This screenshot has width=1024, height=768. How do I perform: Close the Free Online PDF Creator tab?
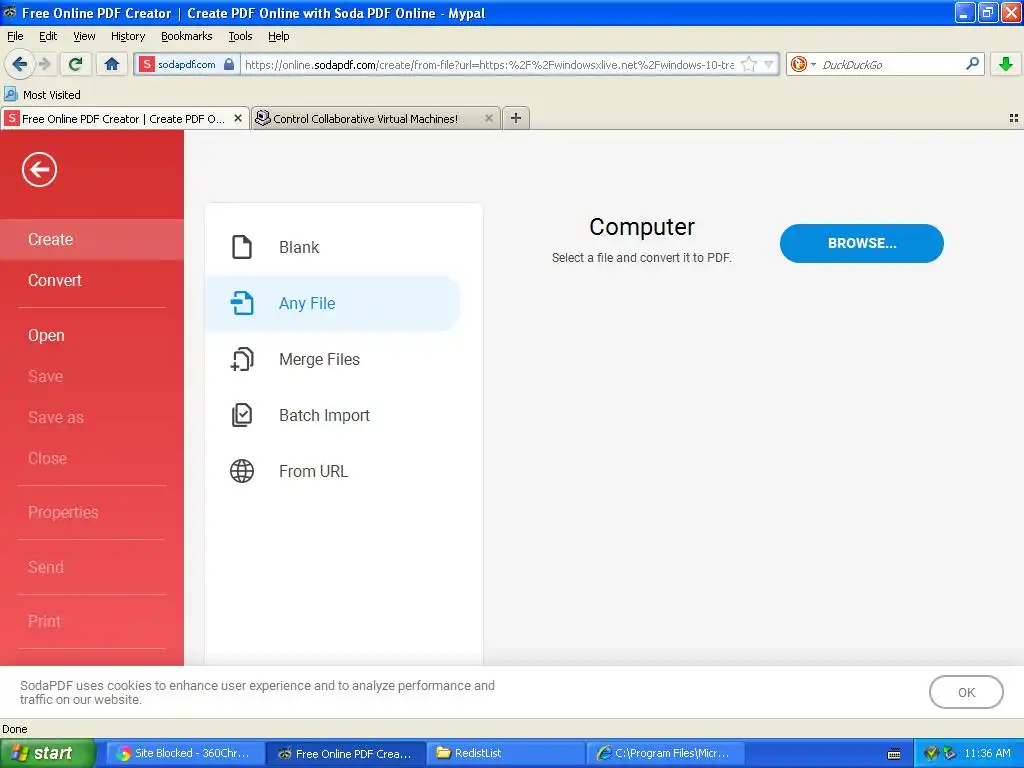coord(238,118)
